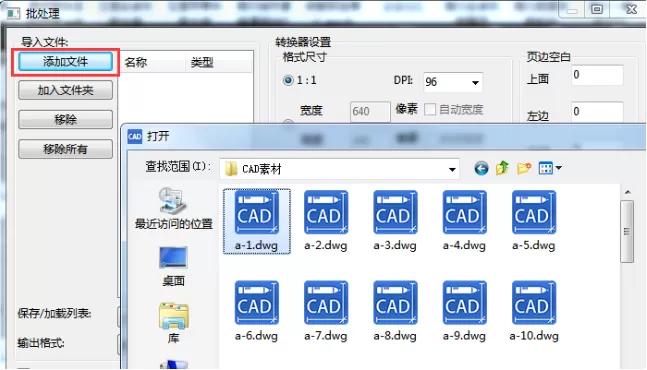The width and height of the screenshot is (647, 370).
Task: Enable the 自动宽度 checkbox
Action: click(430, 109)
